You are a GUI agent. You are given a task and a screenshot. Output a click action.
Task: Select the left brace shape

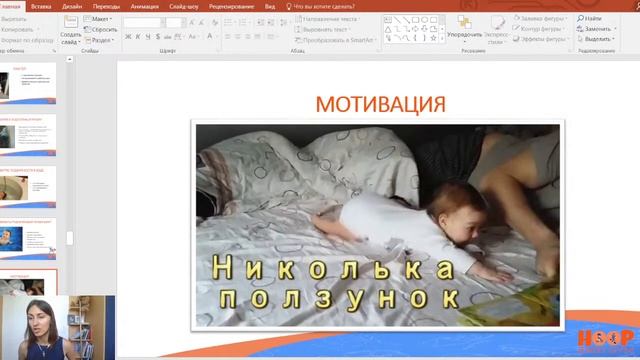pyautogui.click(x=415, y=38)
